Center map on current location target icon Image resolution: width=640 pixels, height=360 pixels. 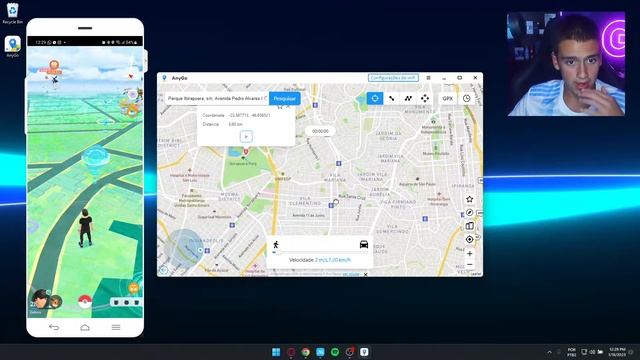(469, 240)
